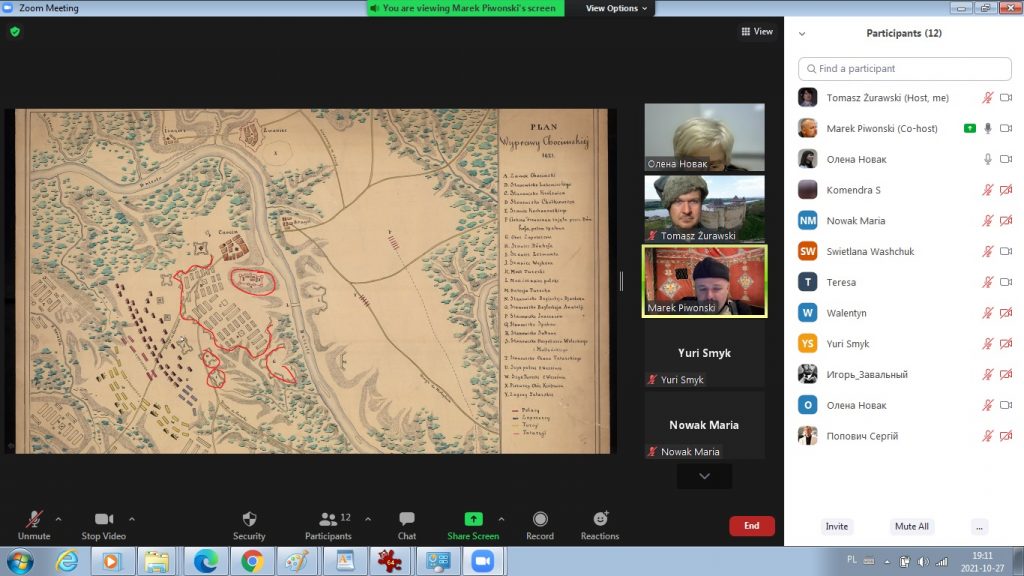
Task: Expand audio options arrow next to Unmute
Action: click(58, 519)
